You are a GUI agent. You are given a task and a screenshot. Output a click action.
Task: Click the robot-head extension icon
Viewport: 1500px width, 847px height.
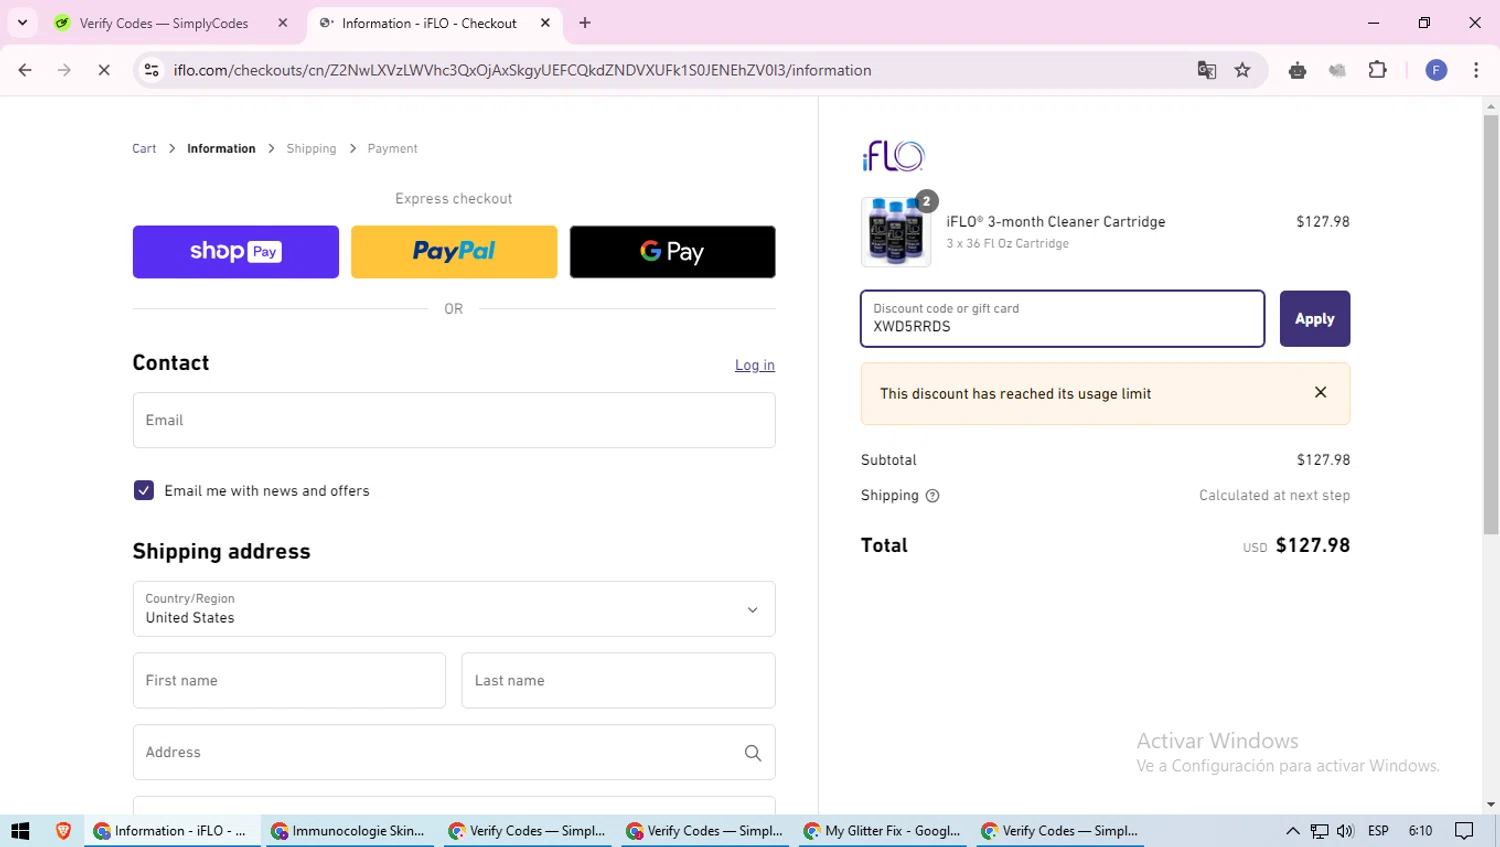(1298, 70)
